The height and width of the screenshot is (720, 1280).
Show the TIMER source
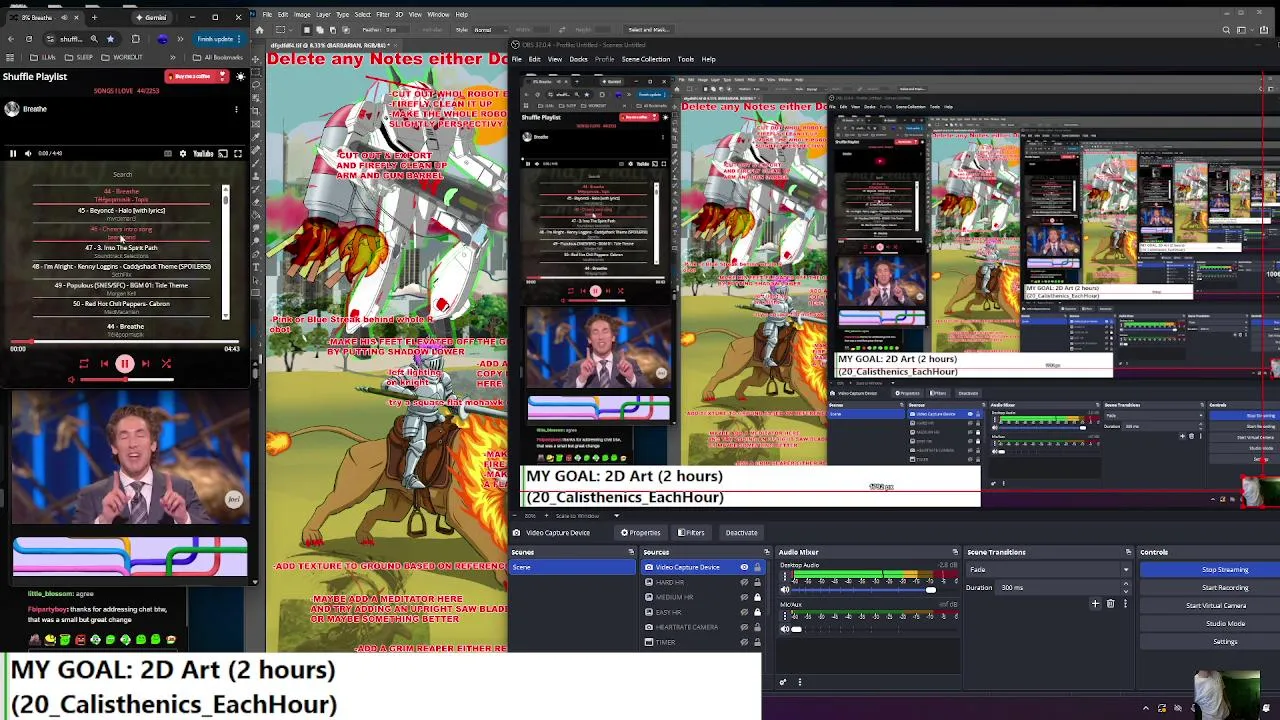[x=744, y=642]
